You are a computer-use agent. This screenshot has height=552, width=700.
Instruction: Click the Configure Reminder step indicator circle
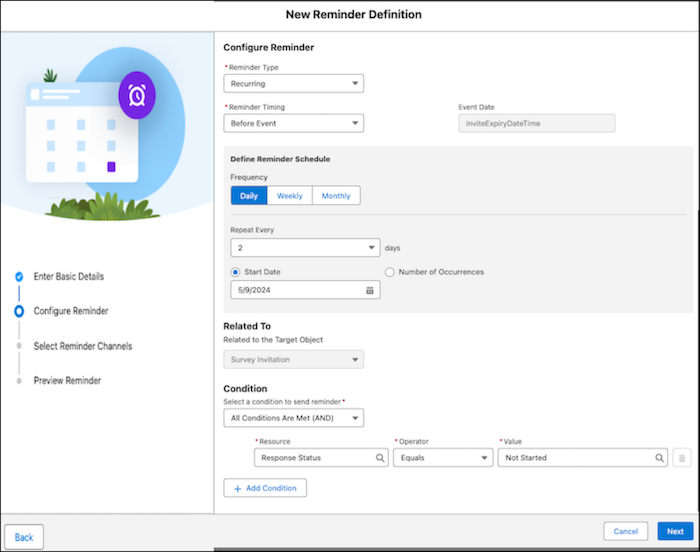(x=18, y=311)
